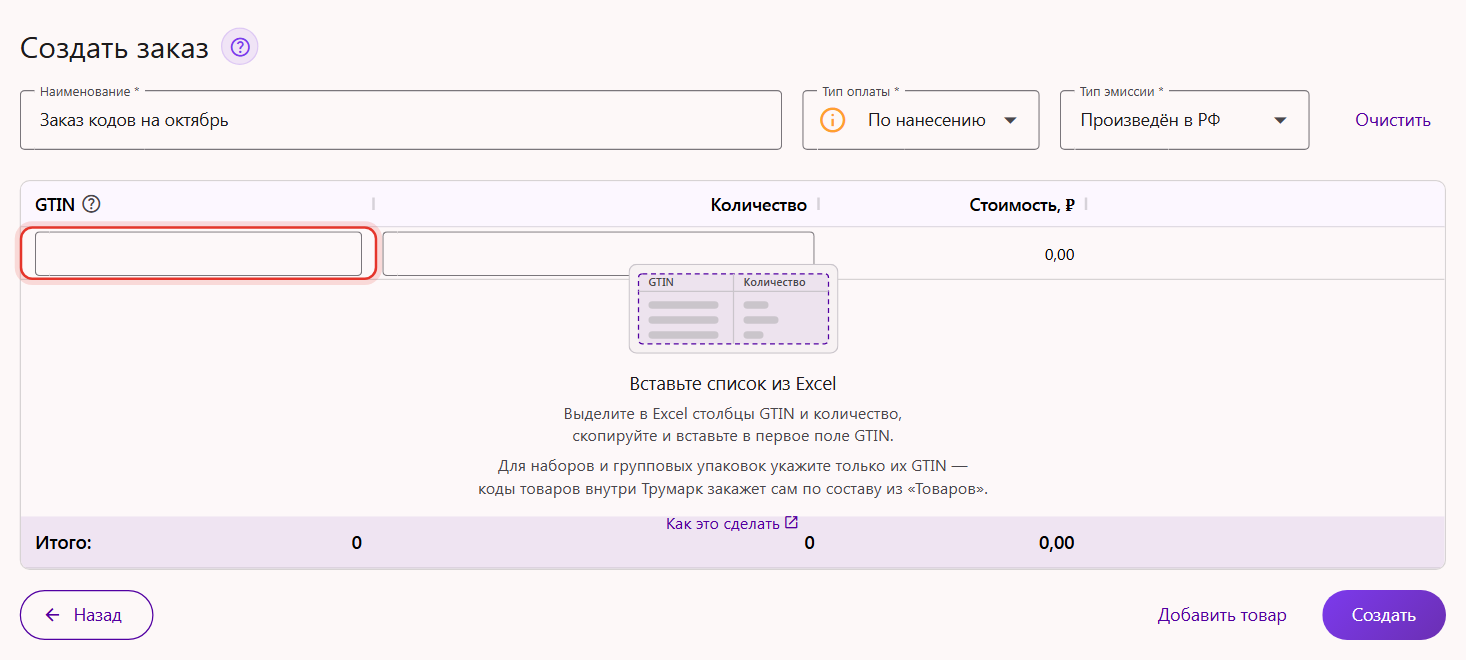Click the Очистить link
Image resolution: width=1466 pixels, height=660 pixels.
point(1393,120)
